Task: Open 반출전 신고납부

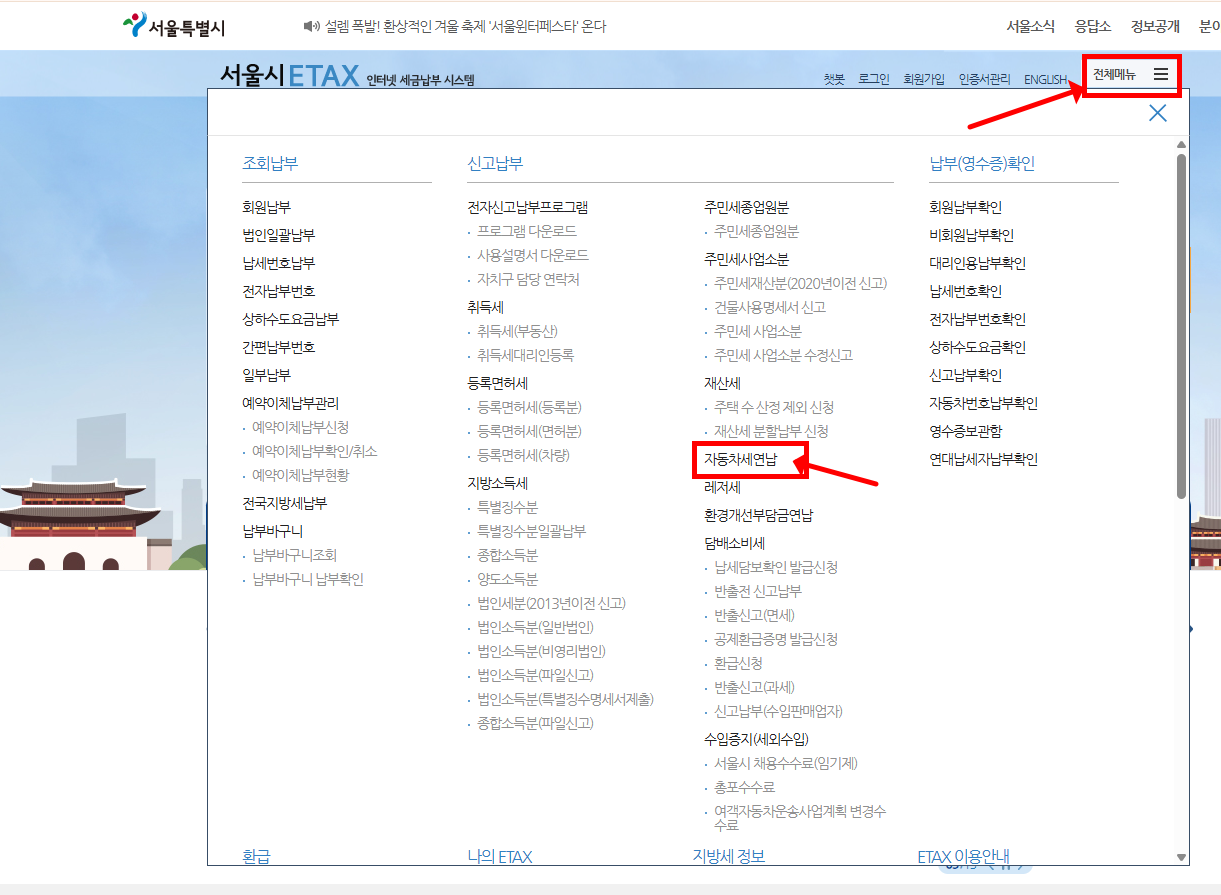Action: click(x=758, y=591)
